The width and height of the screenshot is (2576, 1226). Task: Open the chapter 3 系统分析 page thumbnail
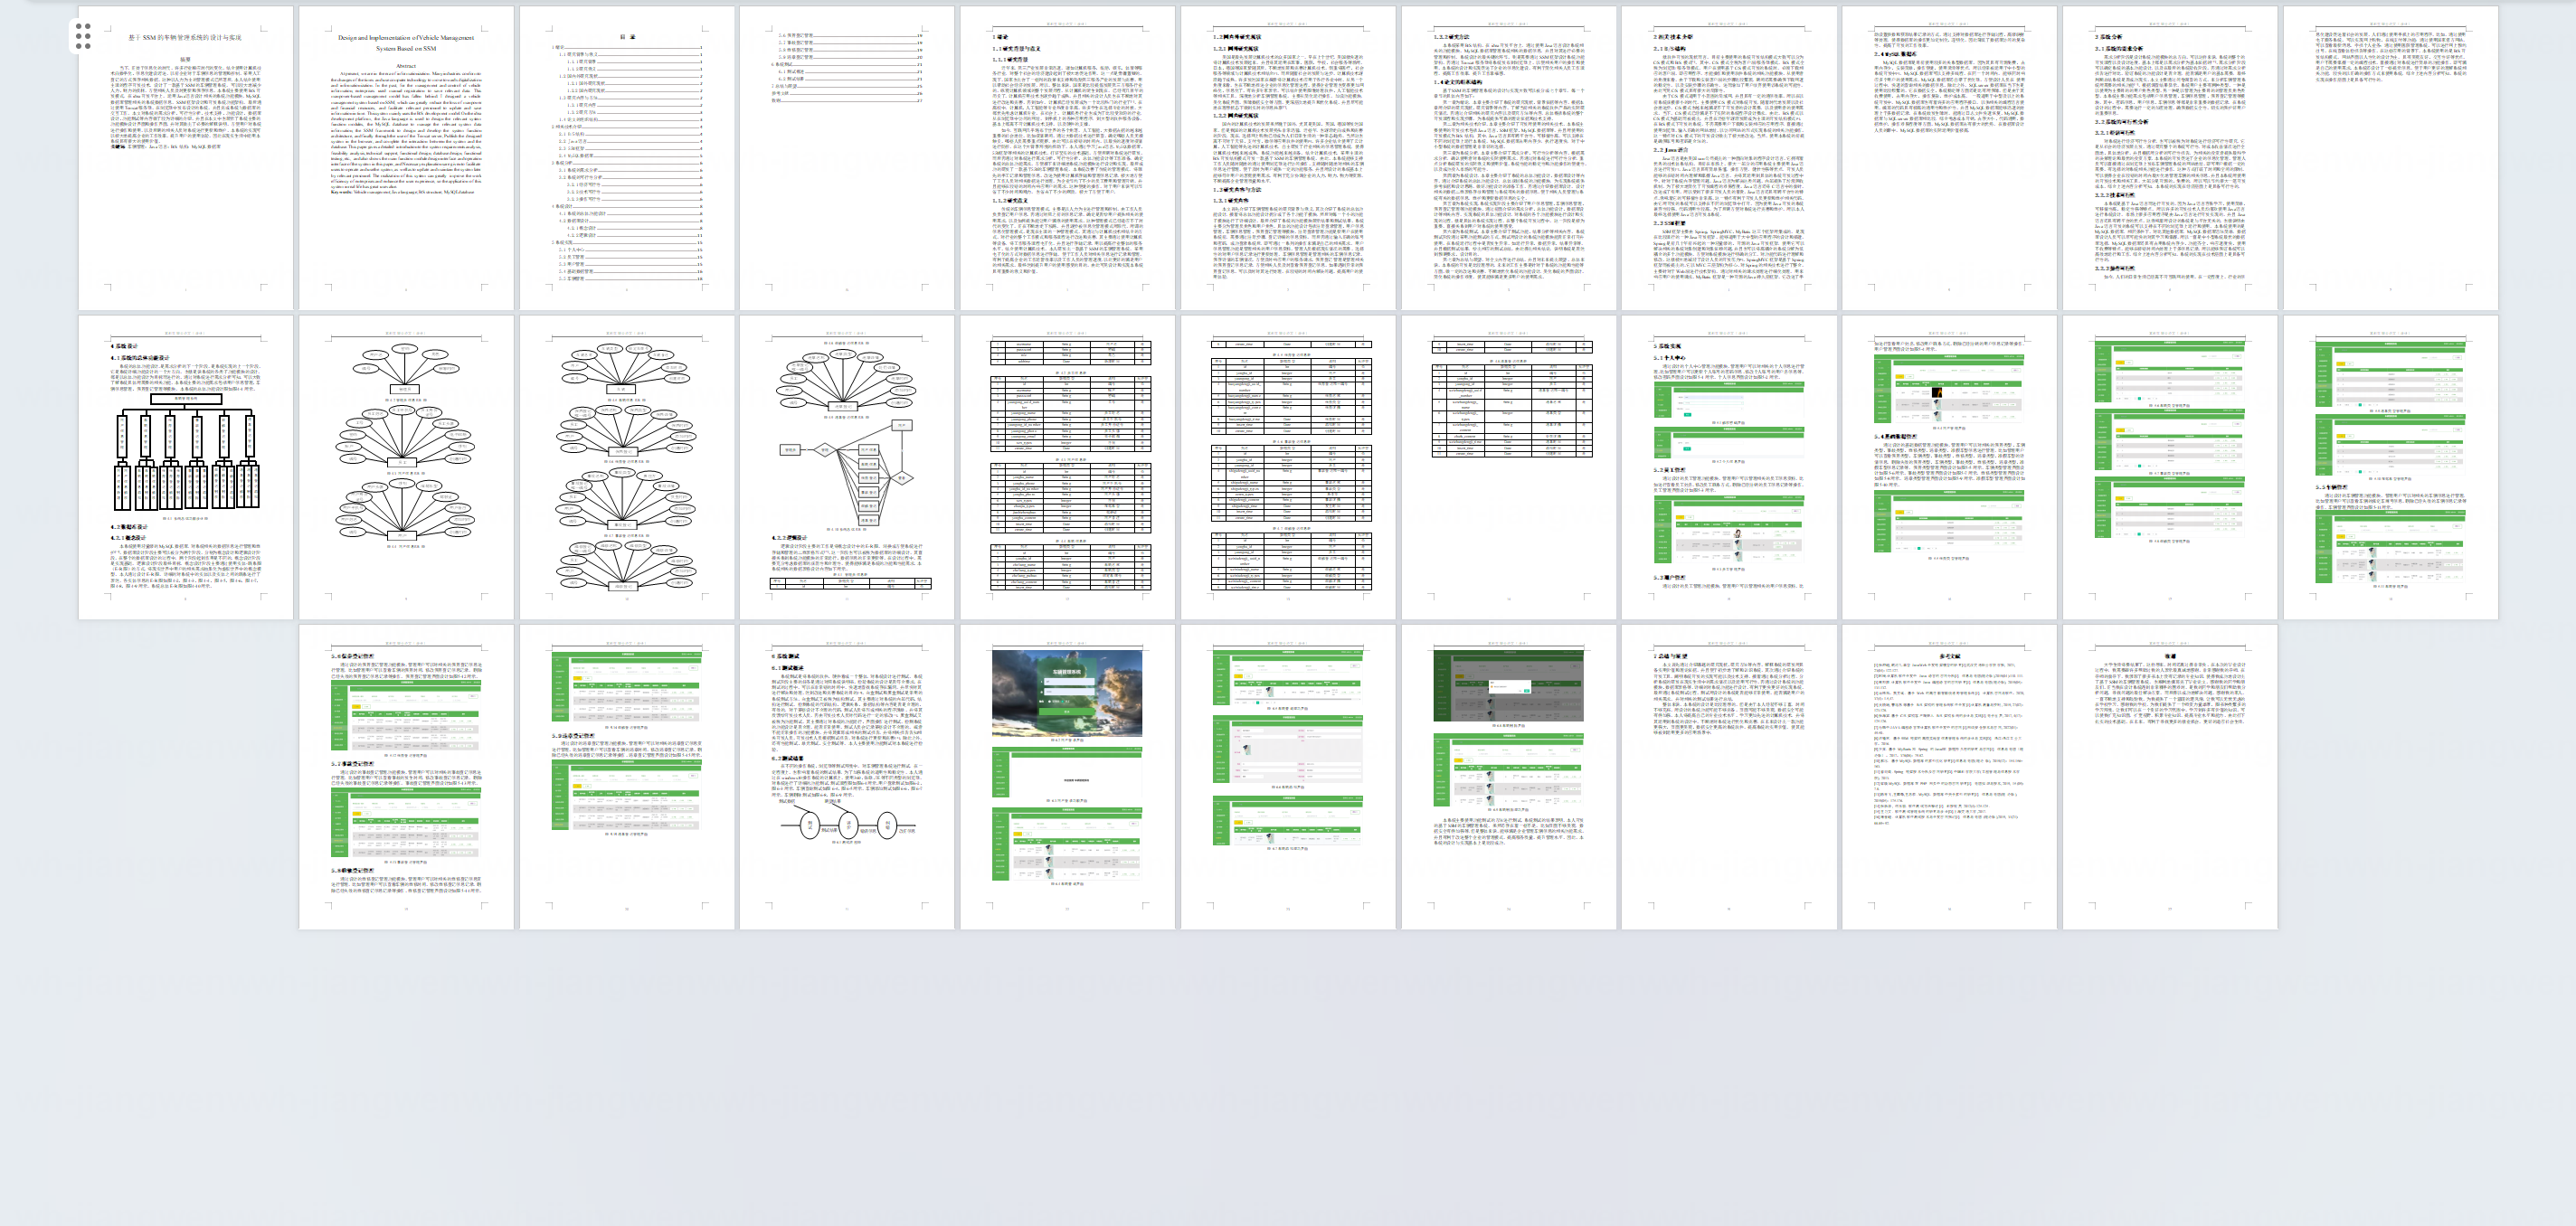pyautogui.click(x=2170, y=158)
